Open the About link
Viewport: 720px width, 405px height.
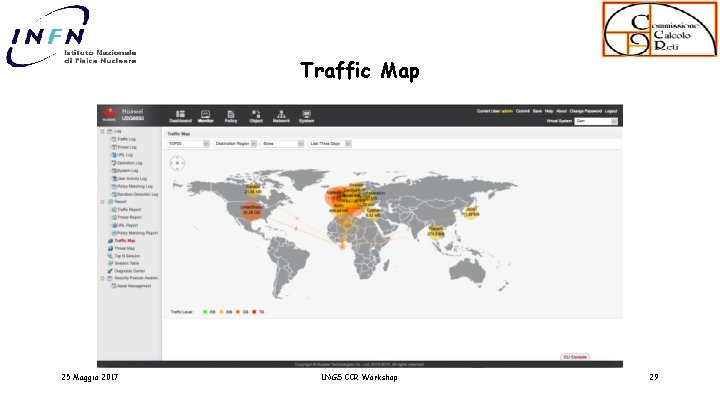coord(562,111)
